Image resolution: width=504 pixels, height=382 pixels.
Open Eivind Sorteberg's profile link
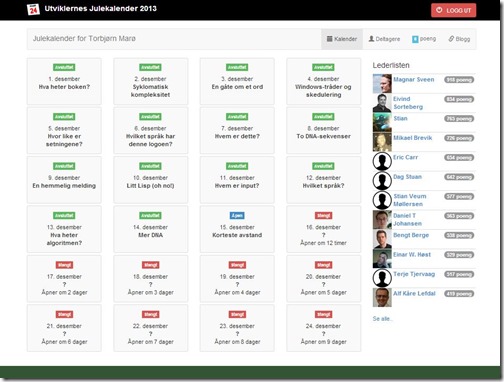(x=408, y=103)
